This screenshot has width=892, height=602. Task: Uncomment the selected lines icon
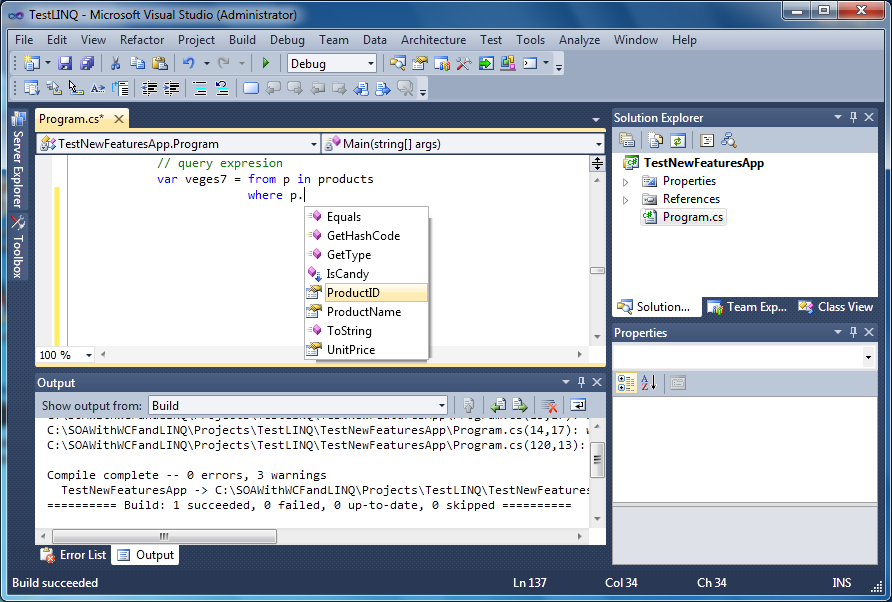(221, 88)
